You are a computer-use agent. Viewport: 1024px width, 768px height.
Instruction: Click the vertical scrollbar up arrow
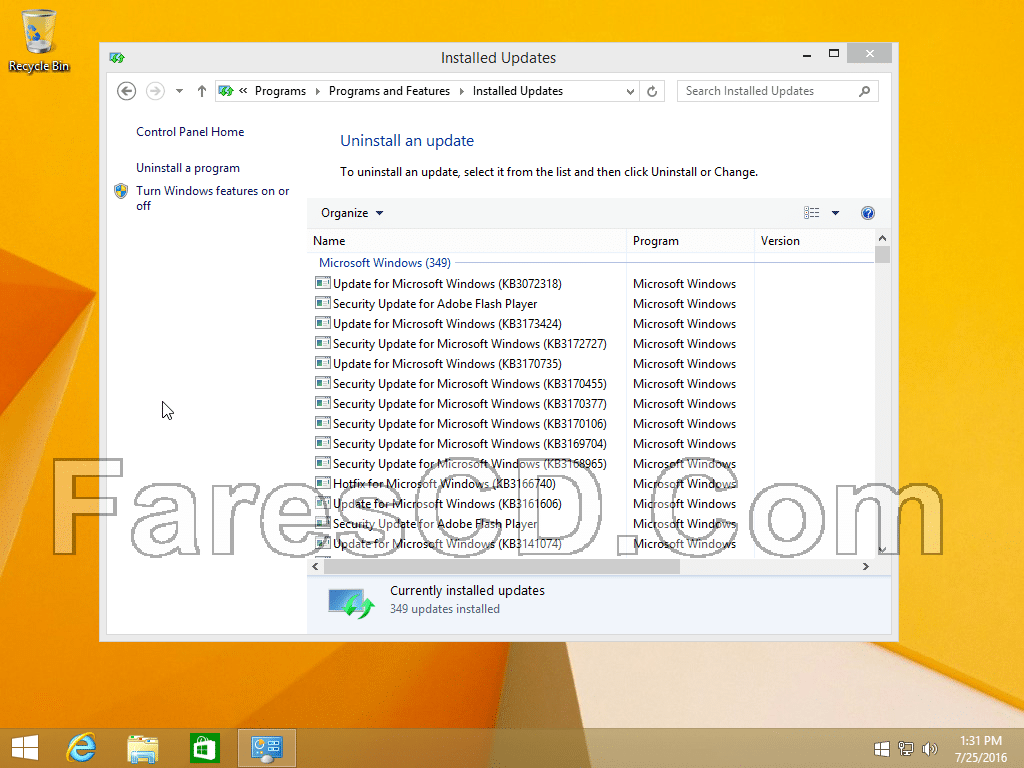click(x=882, y=238)
